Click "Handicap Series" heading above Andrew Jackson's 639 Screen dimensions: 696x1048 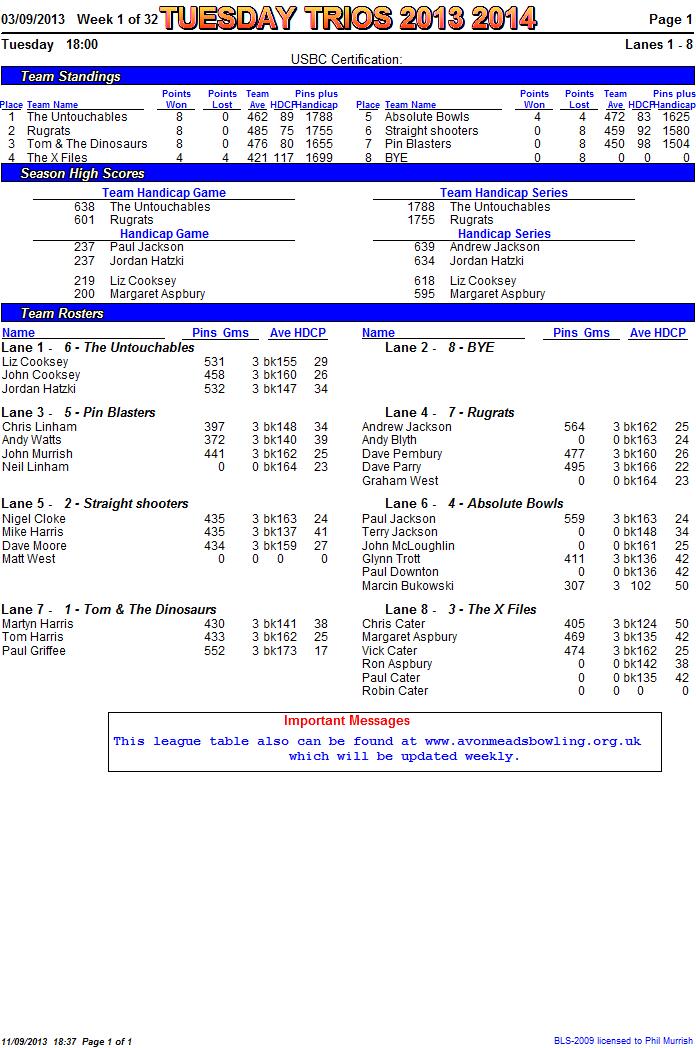pos(504,234)
